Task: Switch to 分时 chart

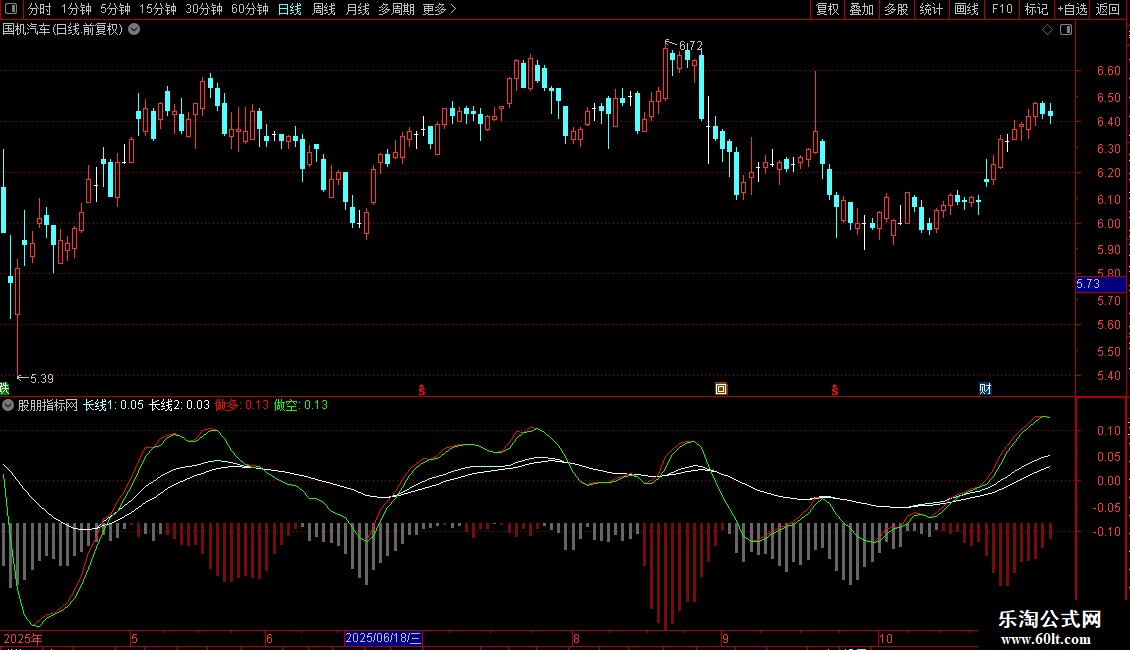Action: point(40,9)
